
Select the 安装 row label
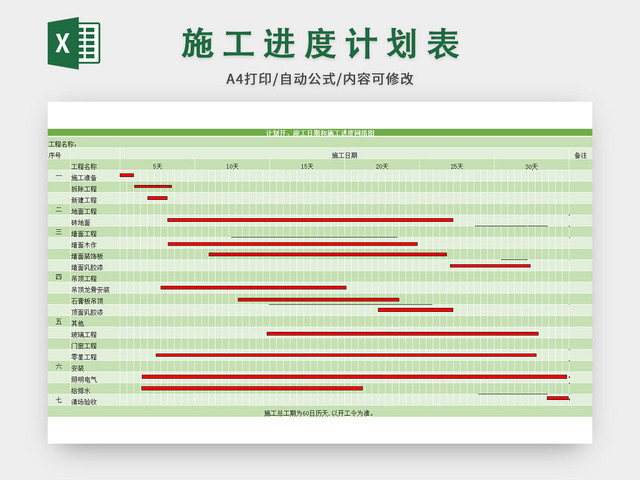pyautogui.click(x=78, y=368)
